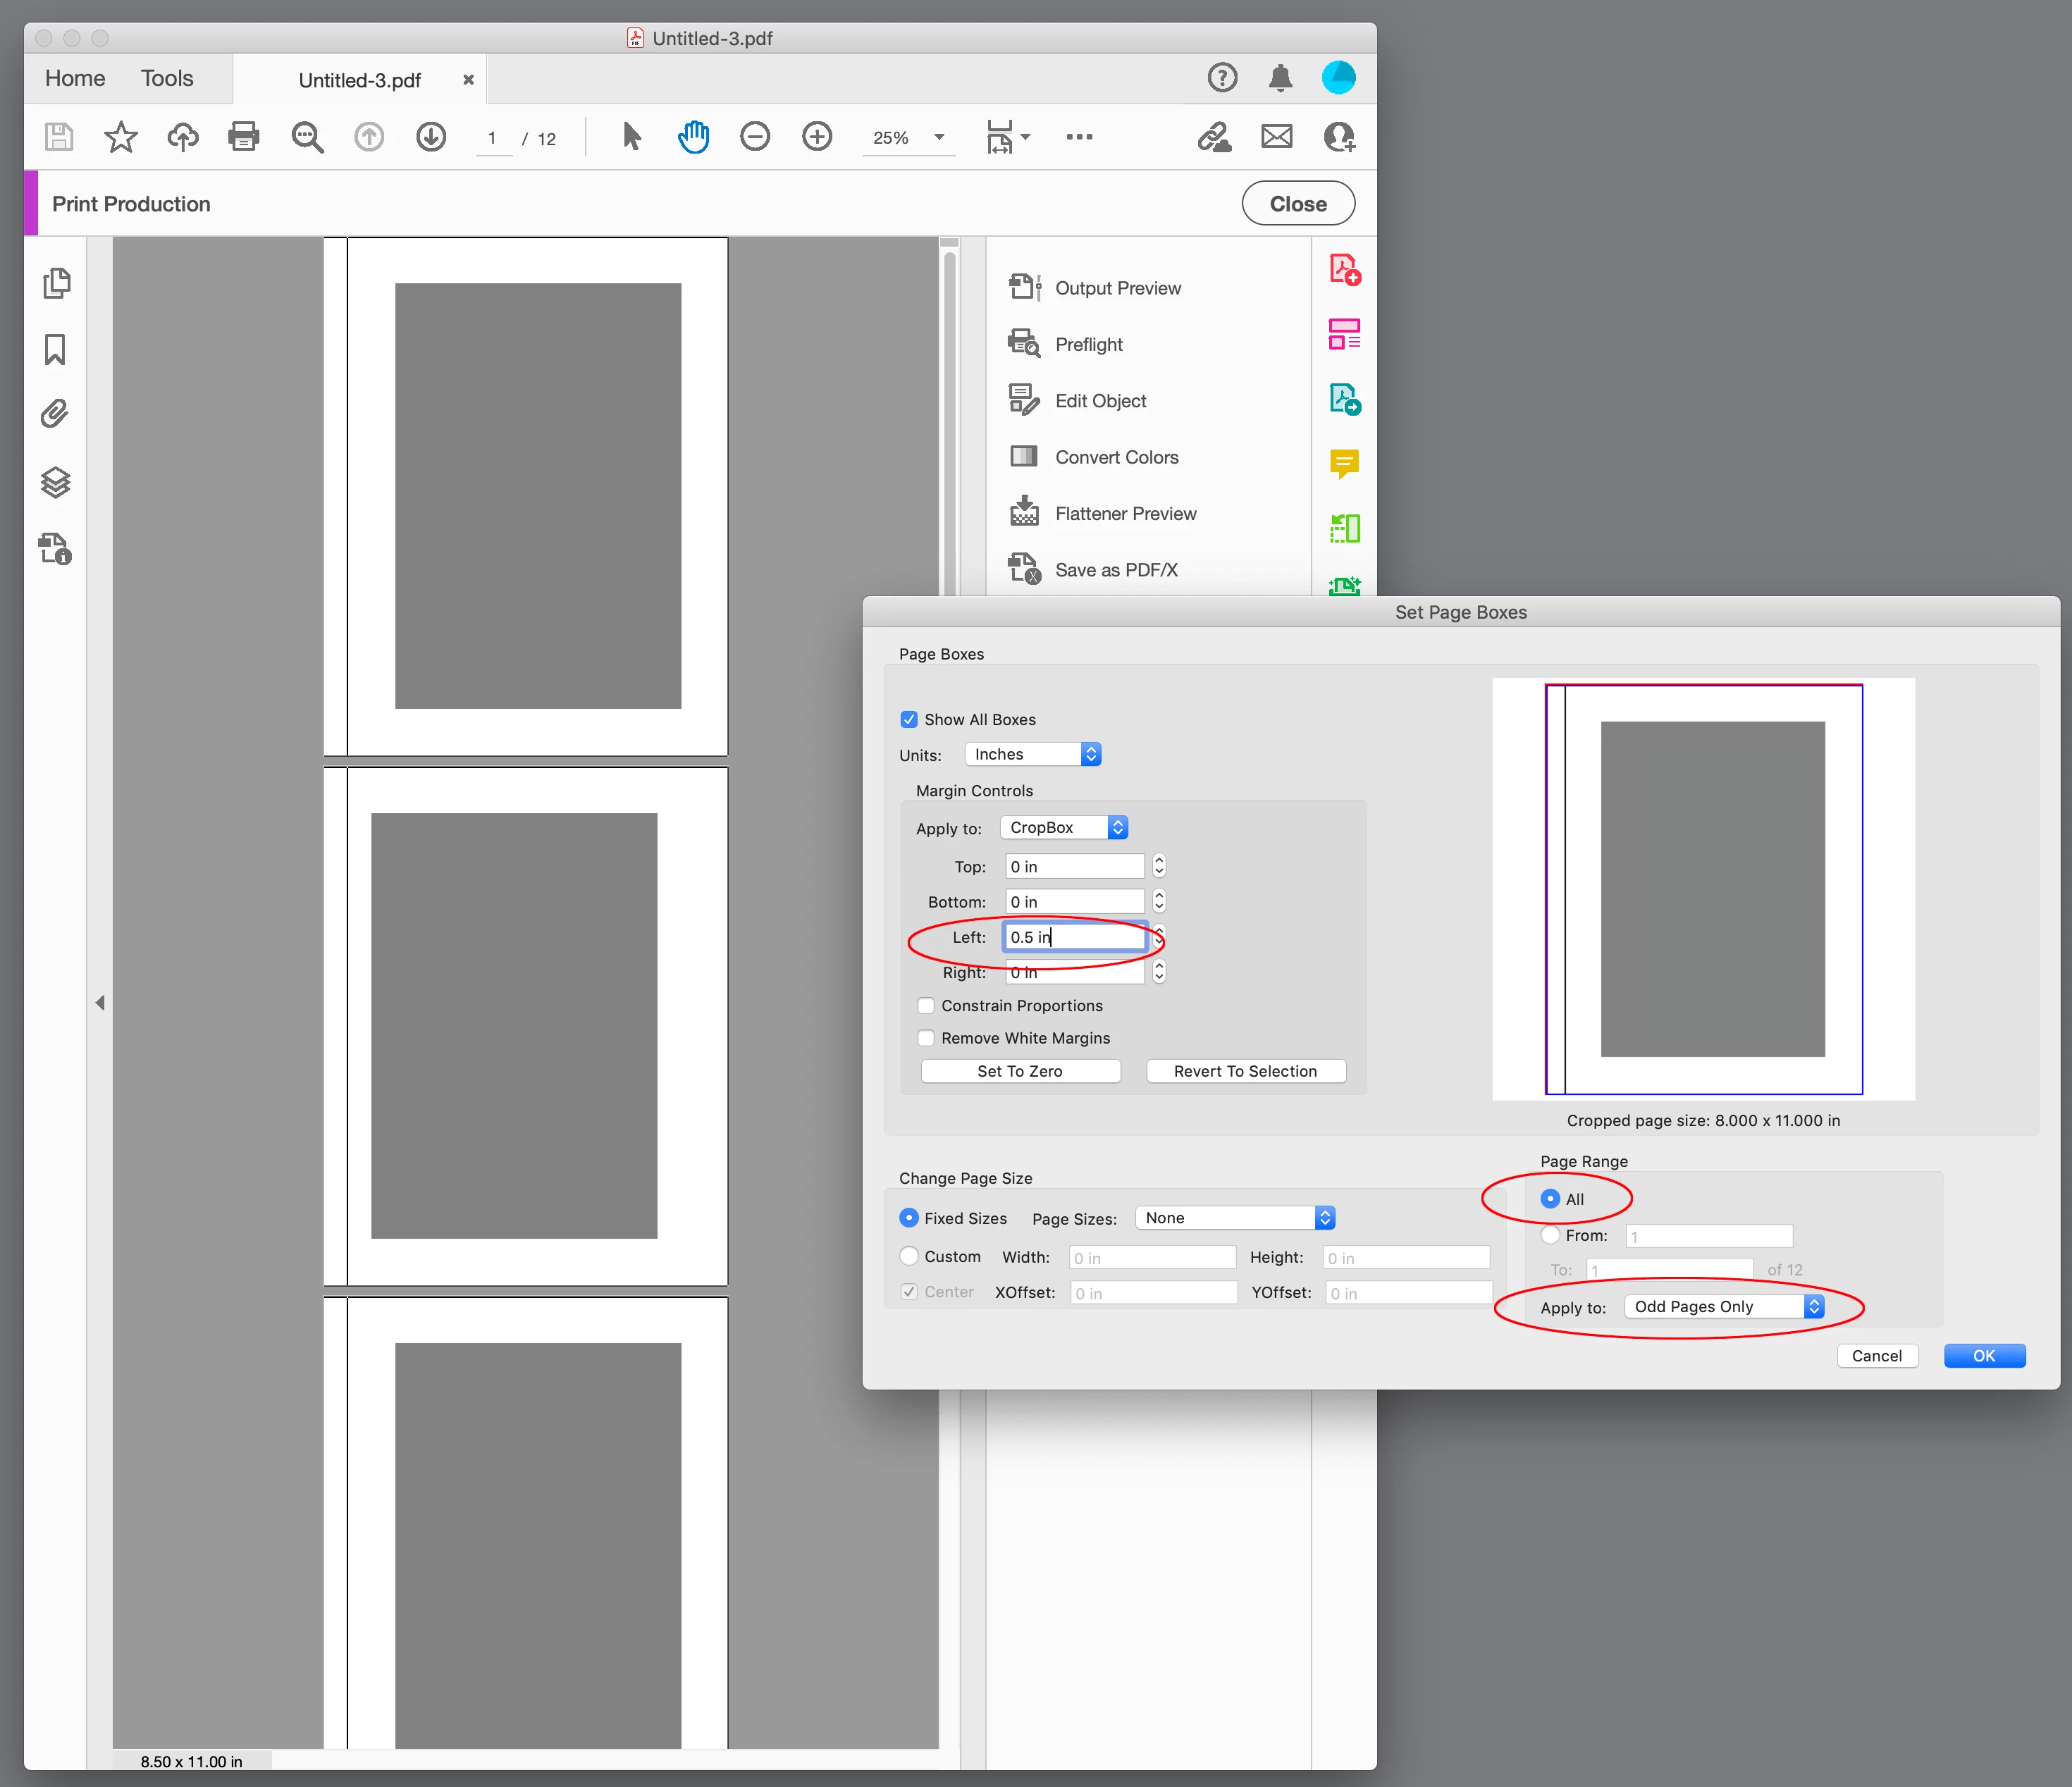Go to the Home tab
2072x1787 pixels.
pos(75,78)
